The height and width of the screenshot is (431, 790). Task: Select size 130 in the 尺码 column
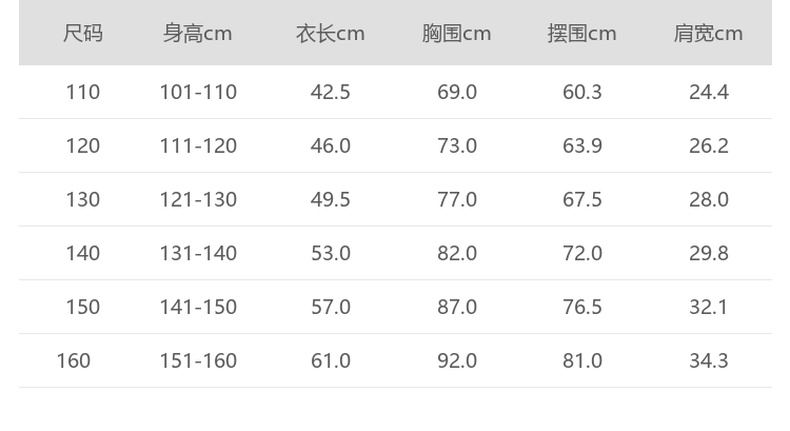click(x=83, y=199)
